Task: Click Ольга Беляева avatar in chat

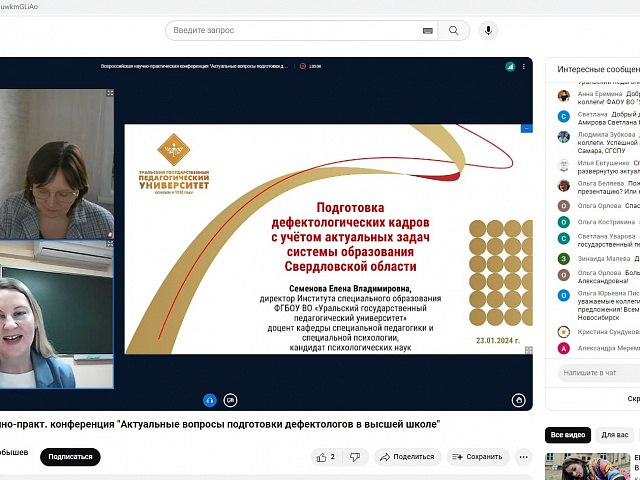Action: (564, 185)
